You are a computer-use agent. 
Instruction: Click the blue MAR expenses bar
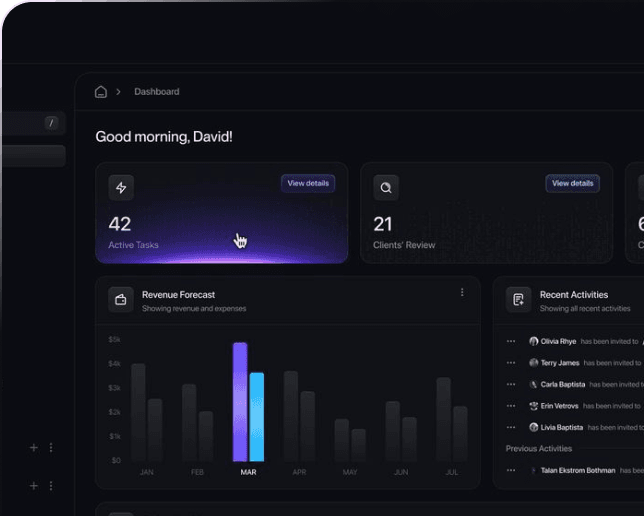(257, 416)
